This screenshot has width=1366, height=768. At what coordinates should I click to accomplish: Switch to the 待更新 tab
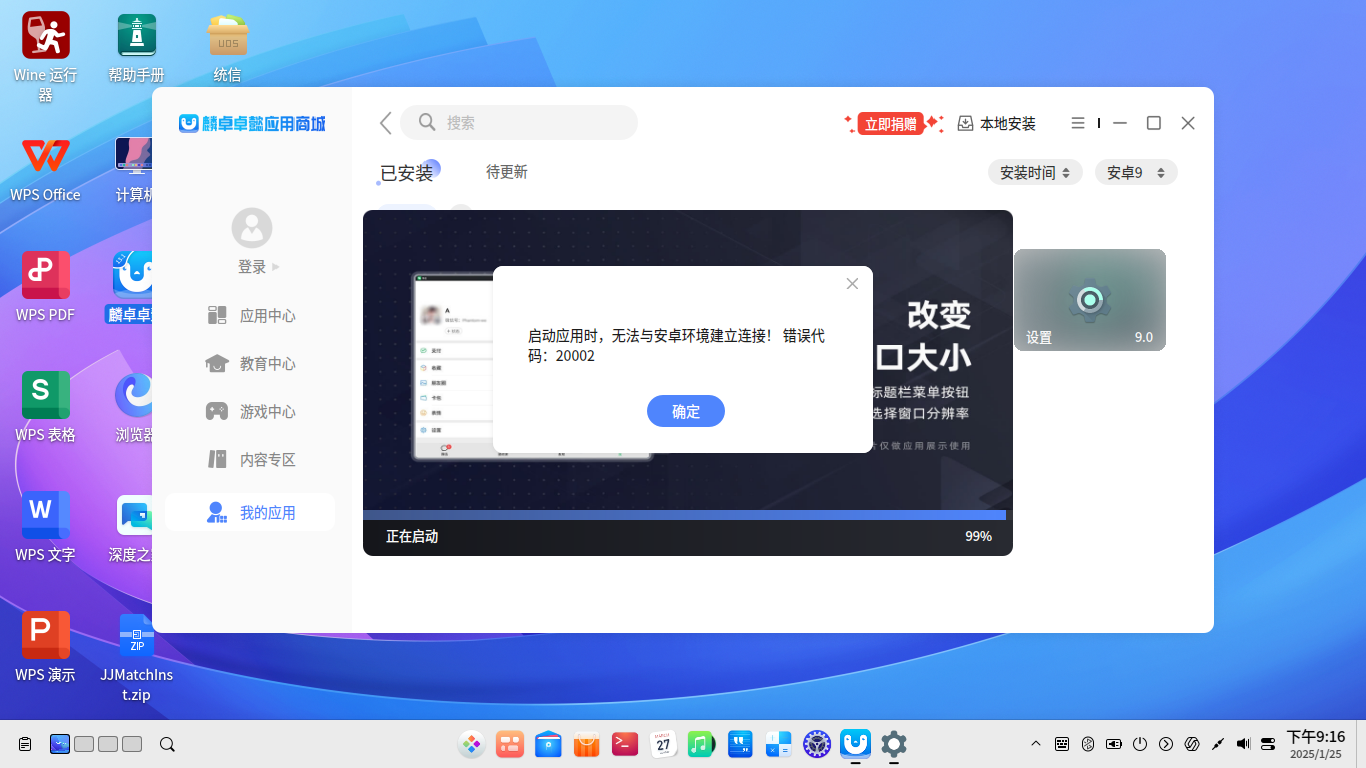(x=507, y=172)
